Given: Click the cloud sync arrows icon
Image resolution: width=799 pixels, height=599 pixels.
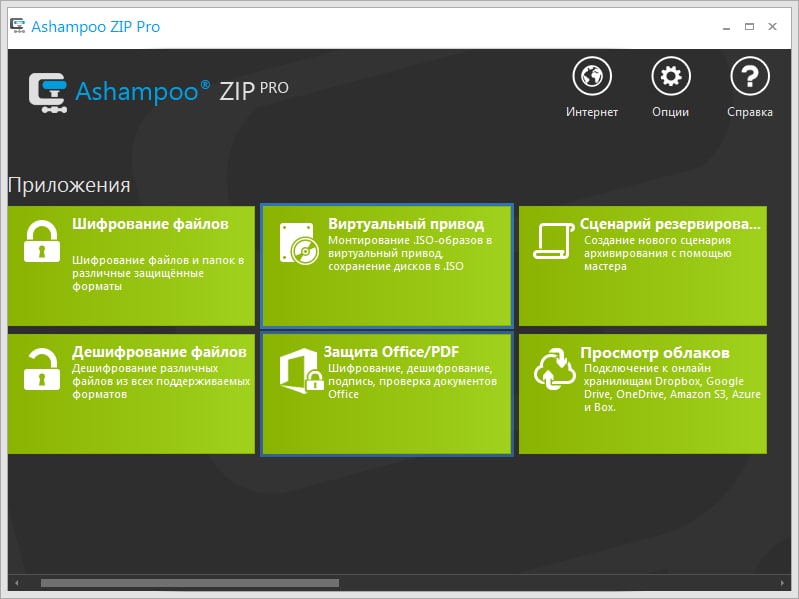Looking at the screenshot, I should (x=554, y=369).
